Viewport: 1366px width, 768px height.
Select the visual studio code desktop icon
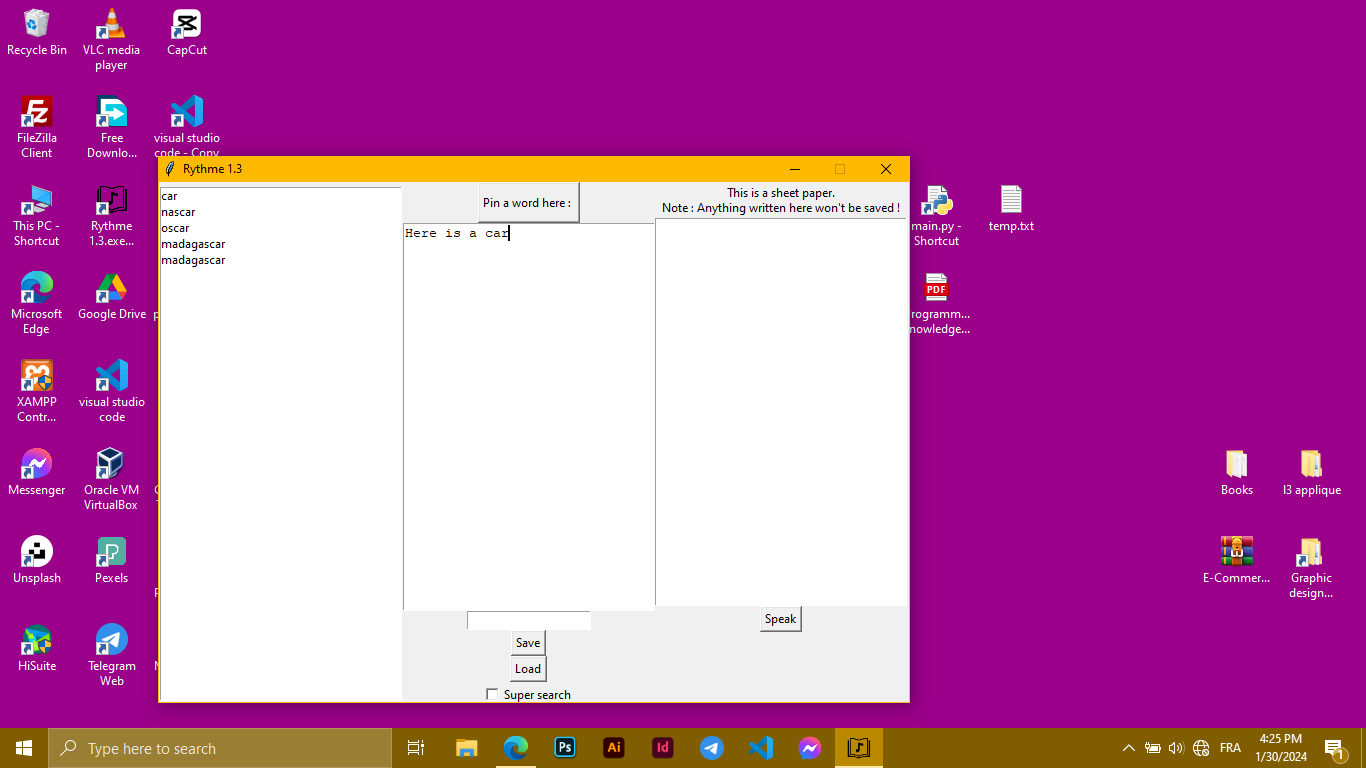[x=111, y=391]
